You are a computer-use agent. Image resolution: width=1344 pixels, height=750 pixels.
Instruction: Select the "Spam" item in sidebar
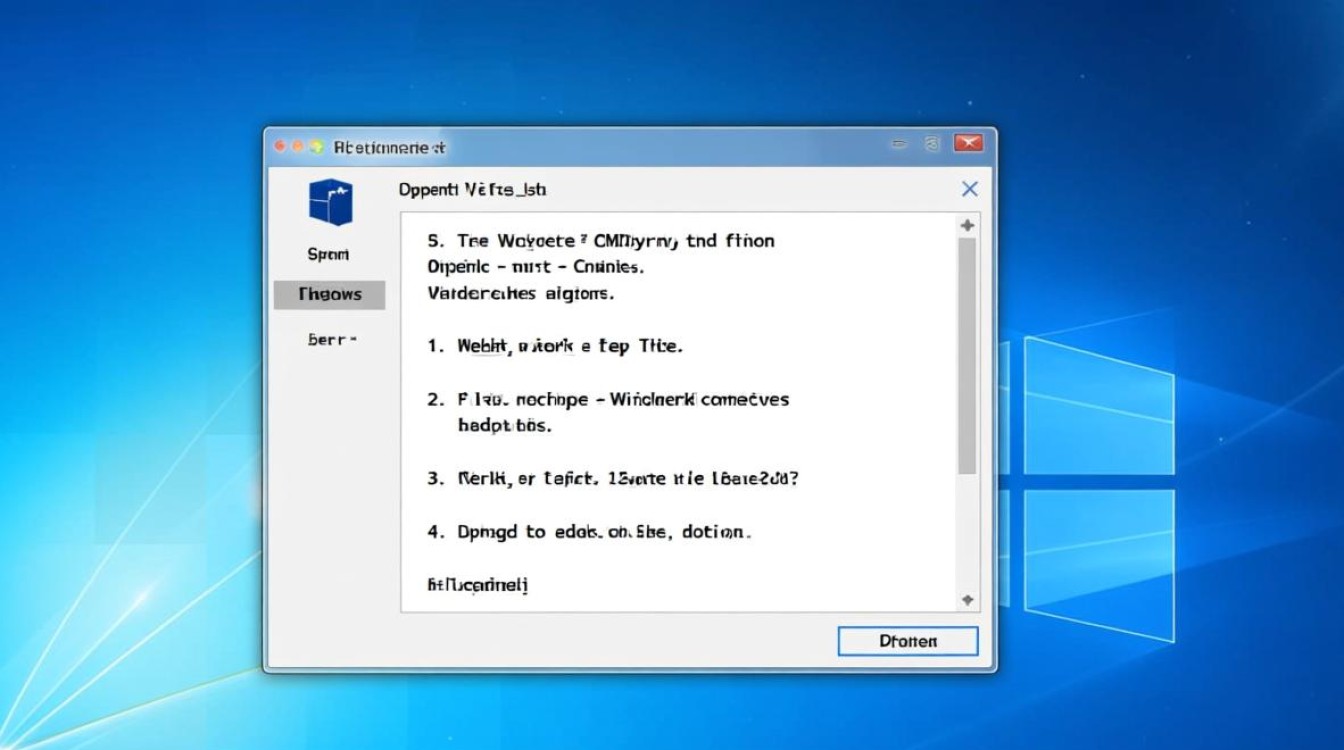328,254
